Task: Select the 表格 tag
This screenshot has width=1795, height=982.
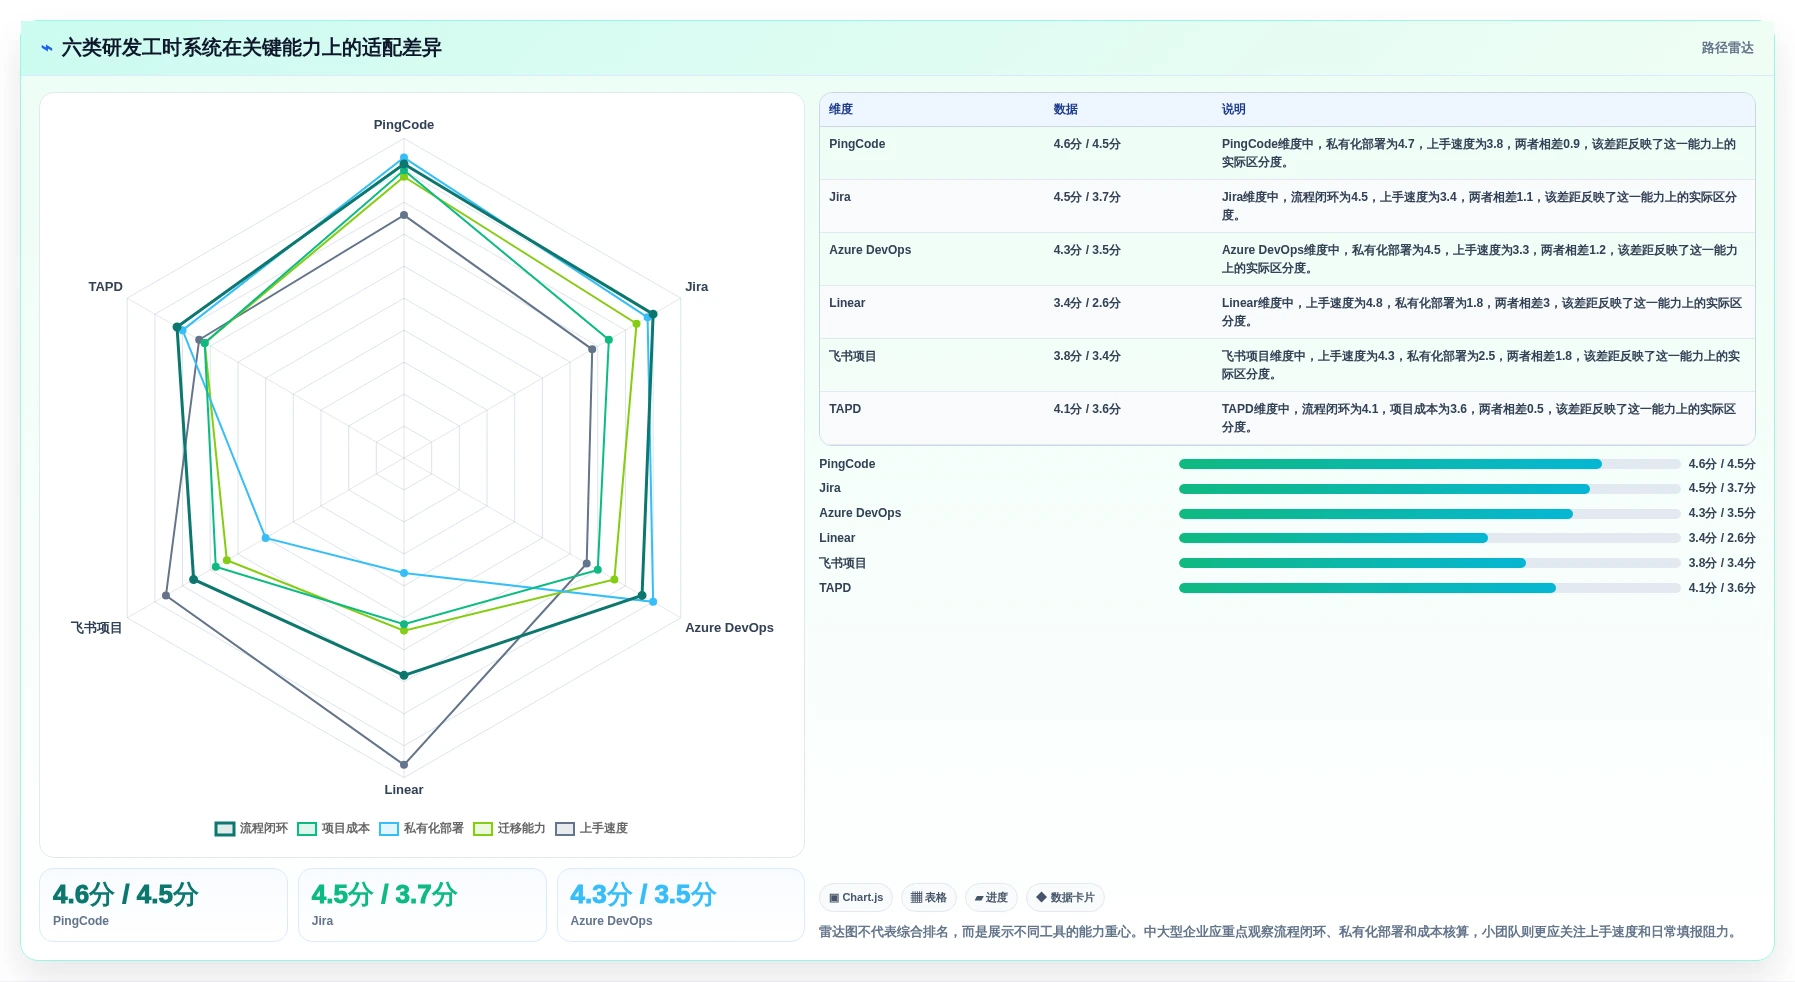Action: pyautogui.click(x=929, y=898)
